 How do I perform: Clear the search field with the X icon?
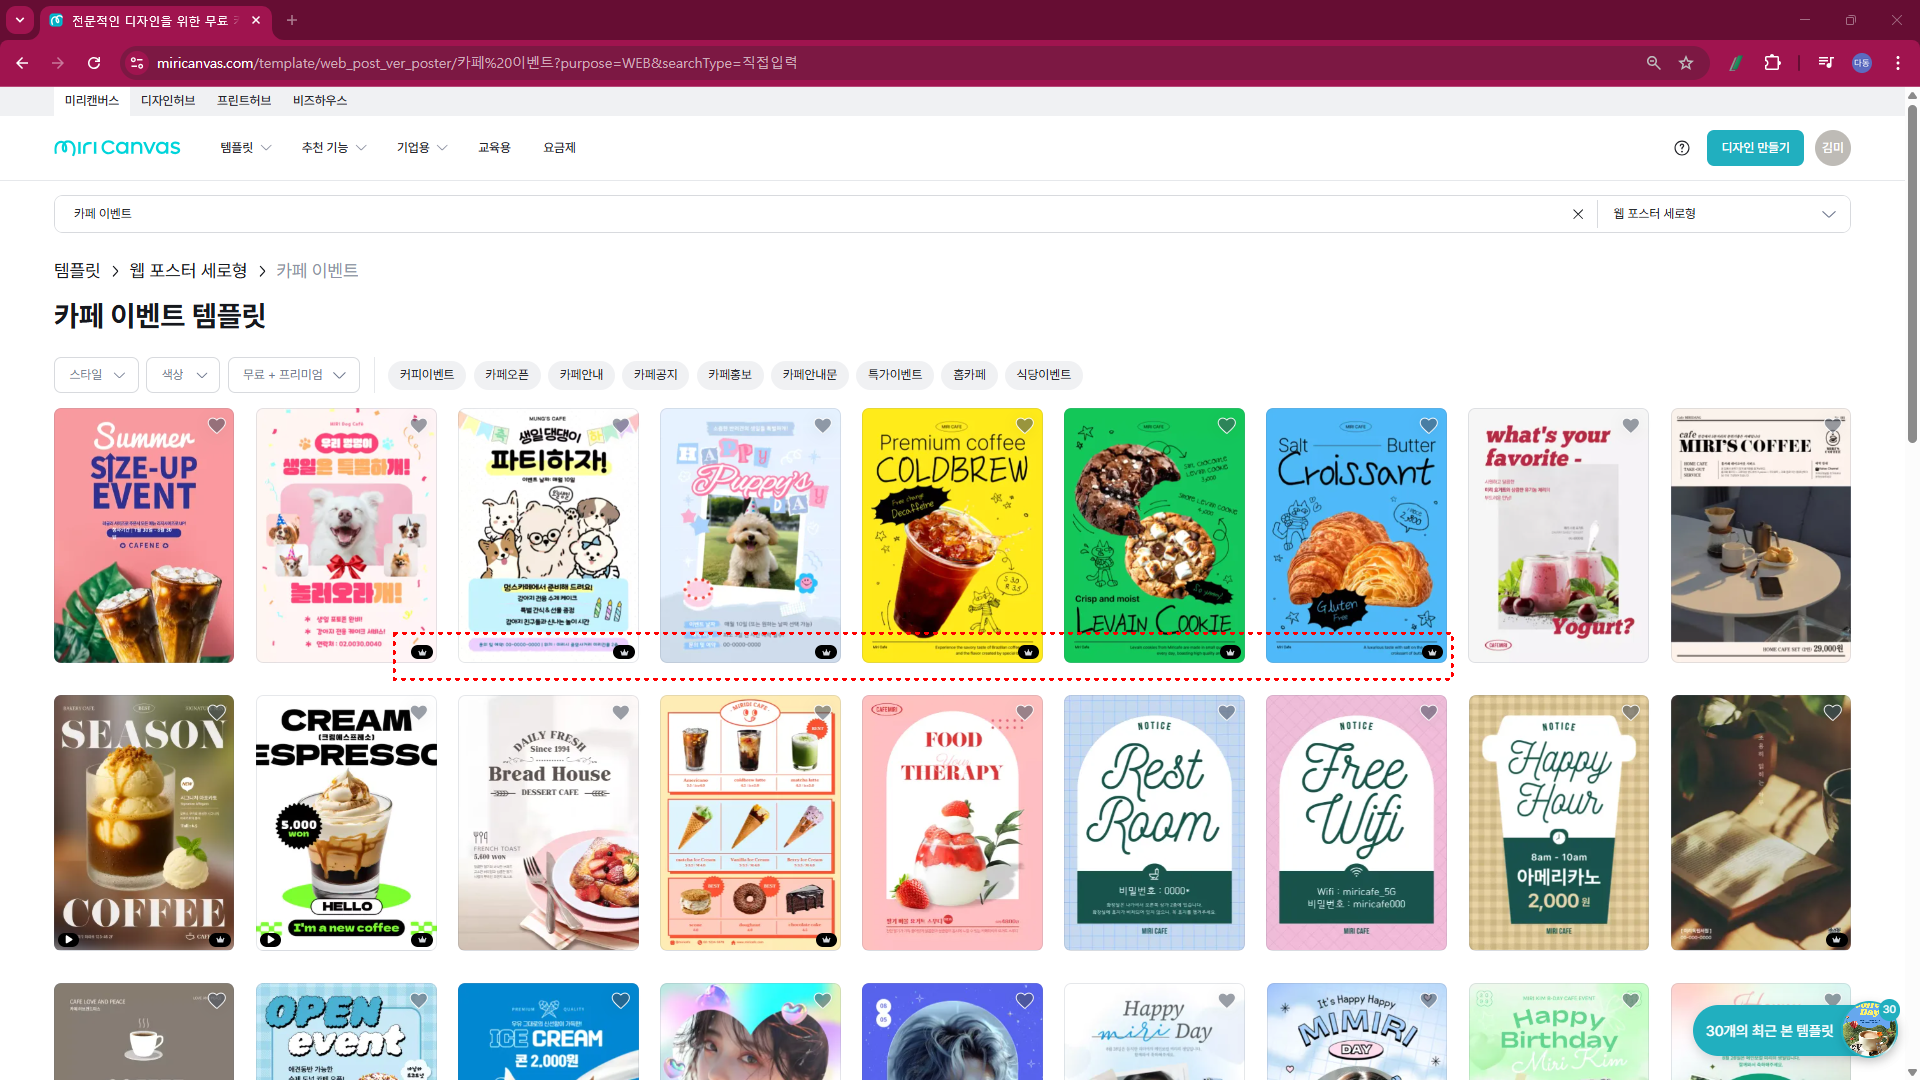pyautogui.click(x=1578, y=214)
